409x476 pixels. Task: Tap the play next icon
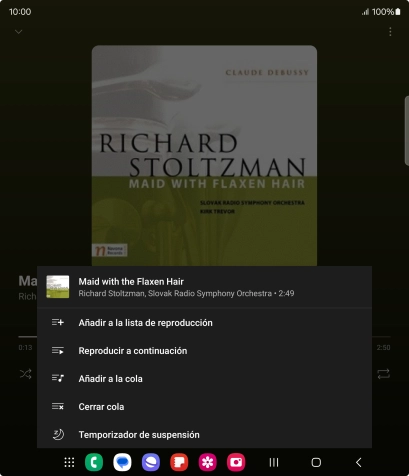[x=58, y=350]
